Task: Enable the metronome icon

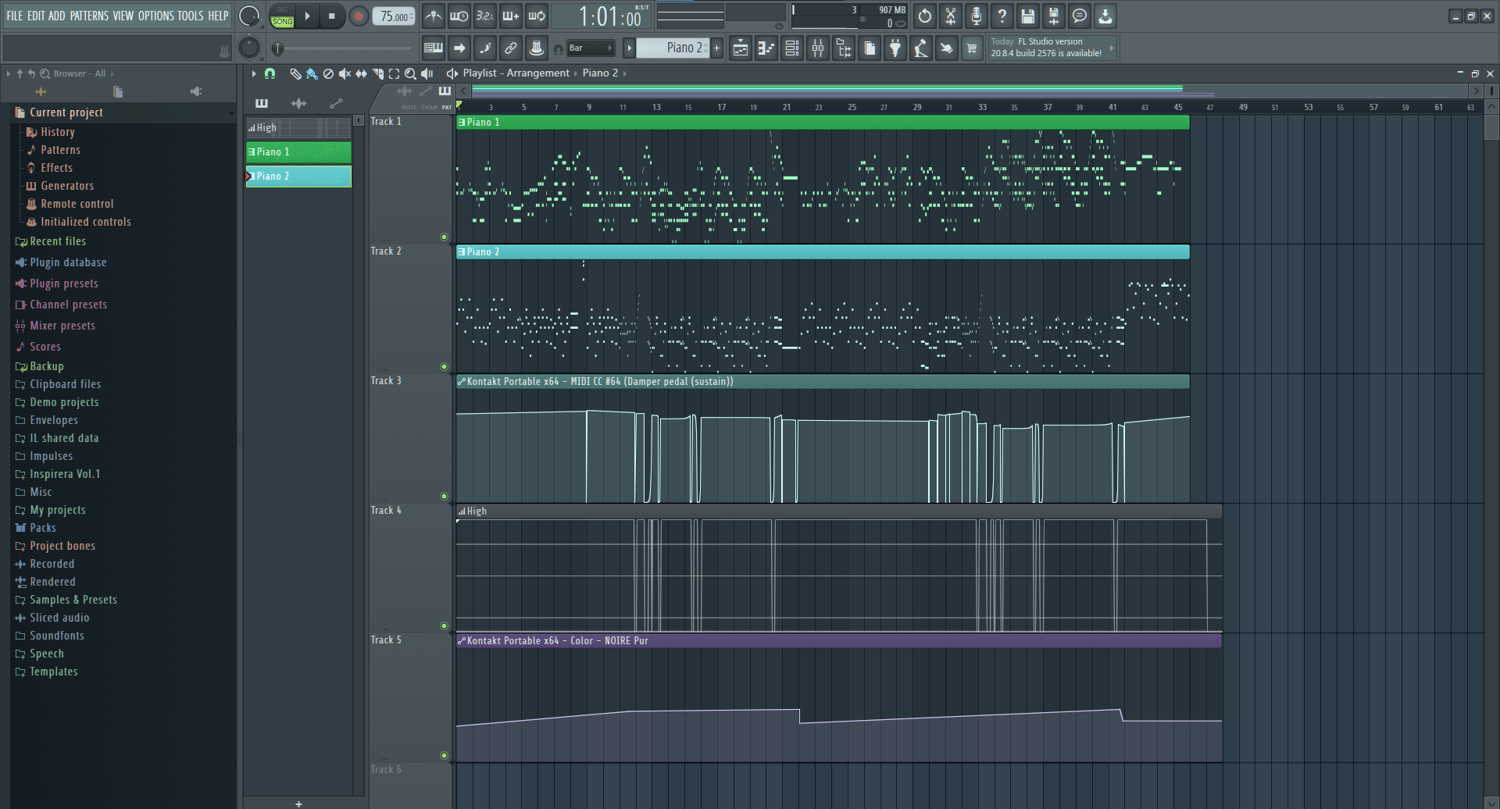Action: pos(433,16)
